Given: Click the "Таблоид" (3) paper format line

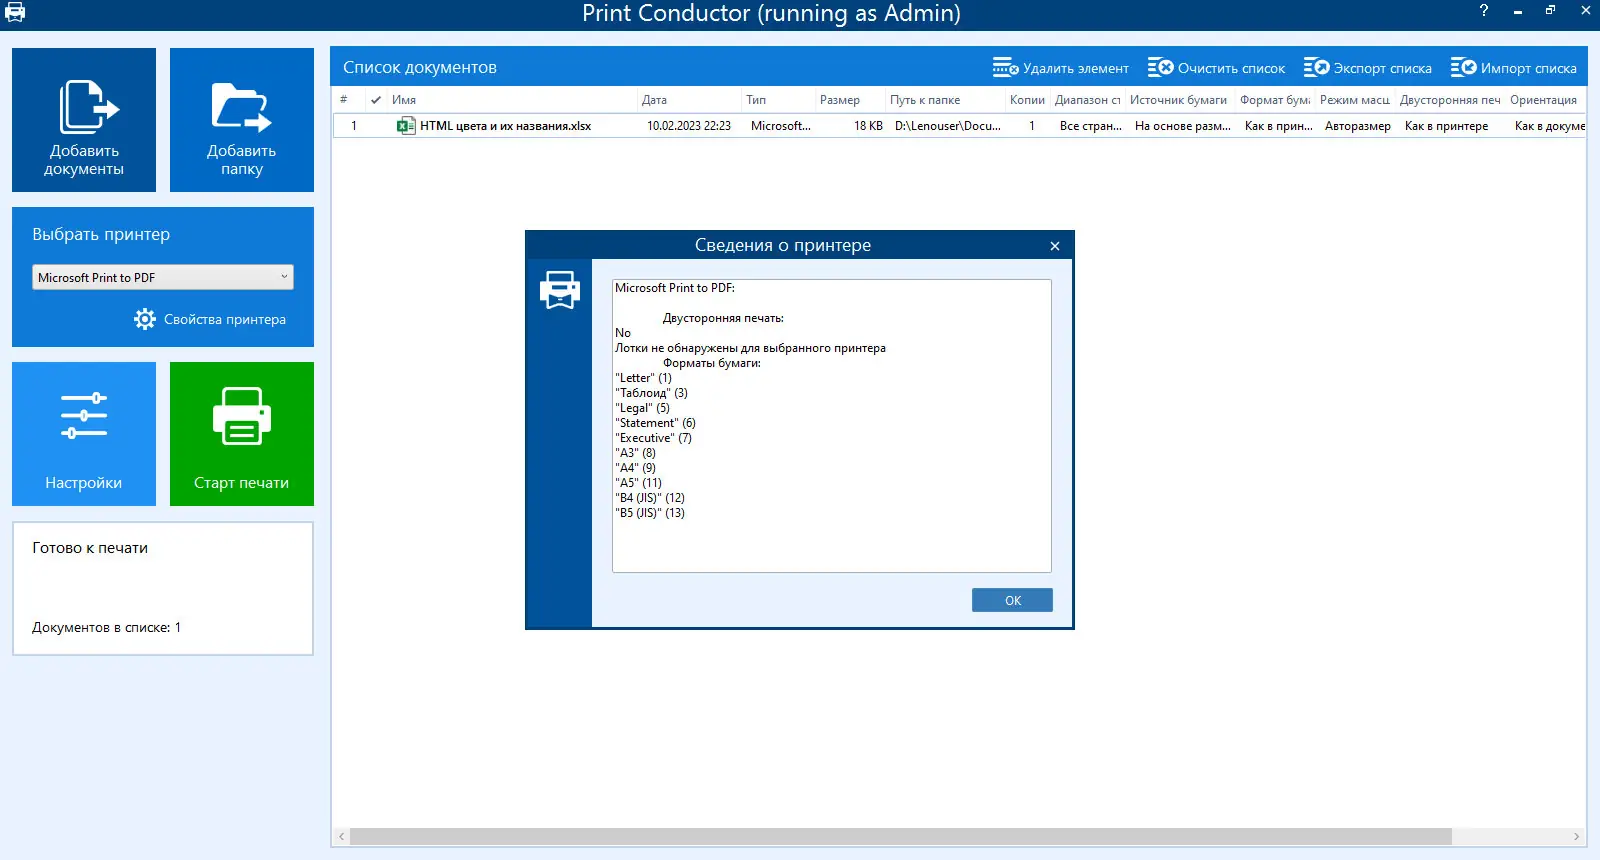Looking at the screenshot, I should click(651, 393).
